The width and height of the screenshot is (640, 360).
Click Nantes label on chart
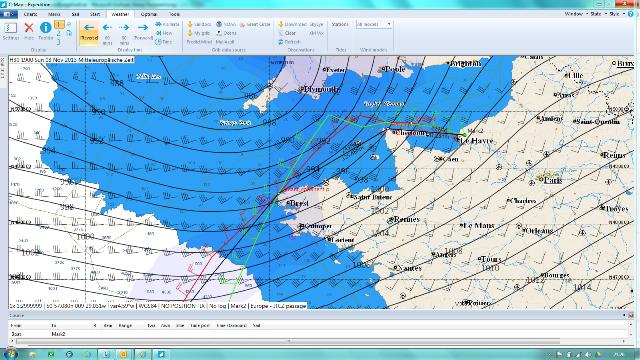[409, 268]
